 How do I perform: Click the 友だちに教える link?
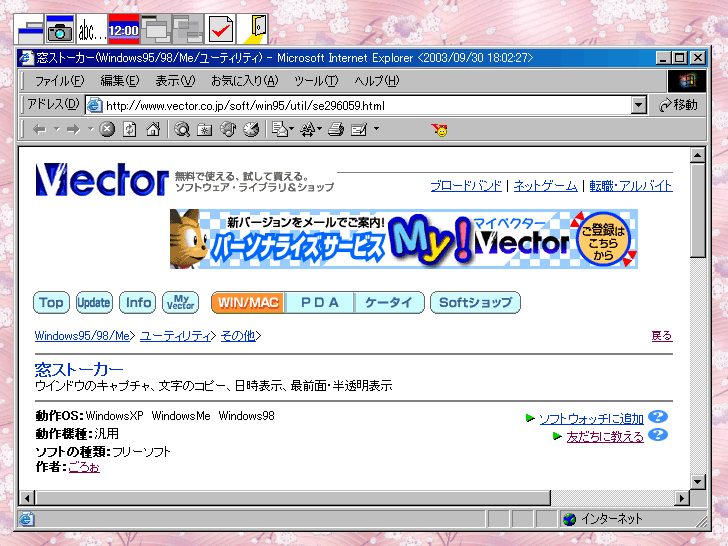605,437
